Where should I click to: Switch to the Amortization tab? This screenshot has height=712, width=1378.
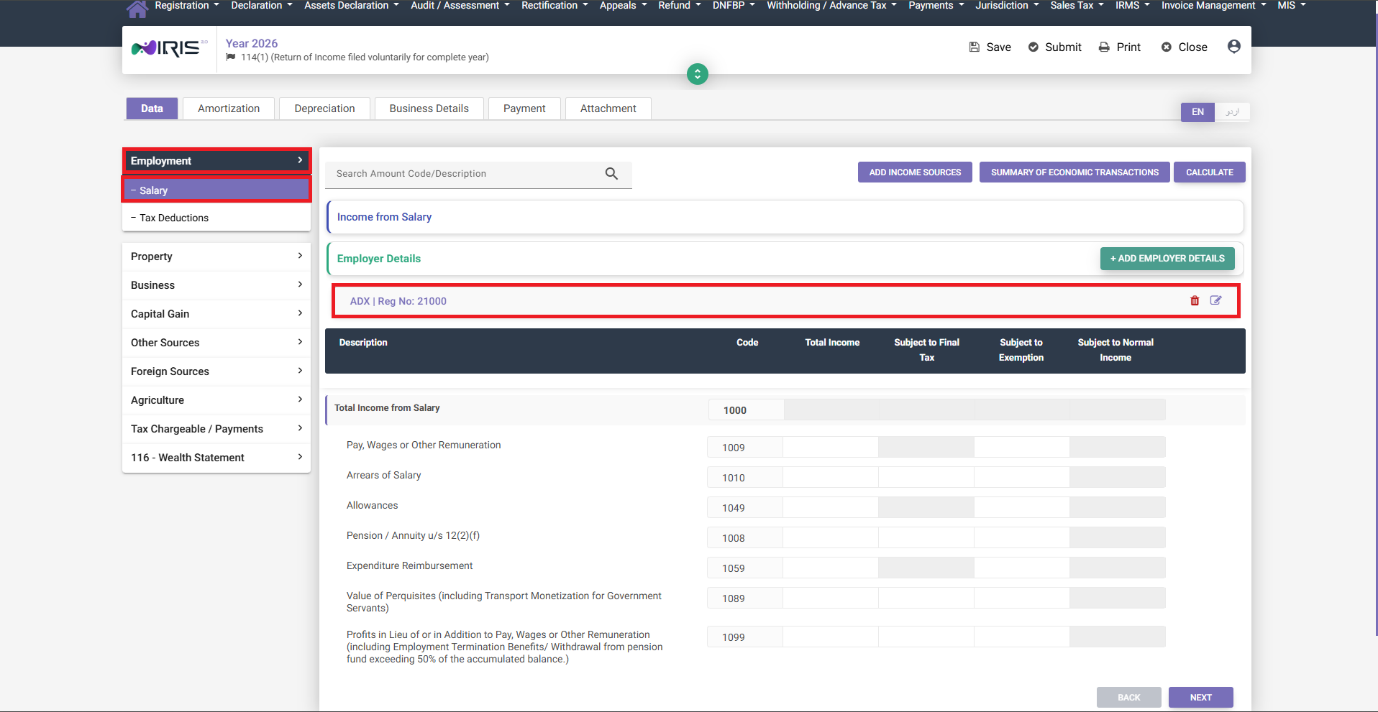[x=229, y=108]
